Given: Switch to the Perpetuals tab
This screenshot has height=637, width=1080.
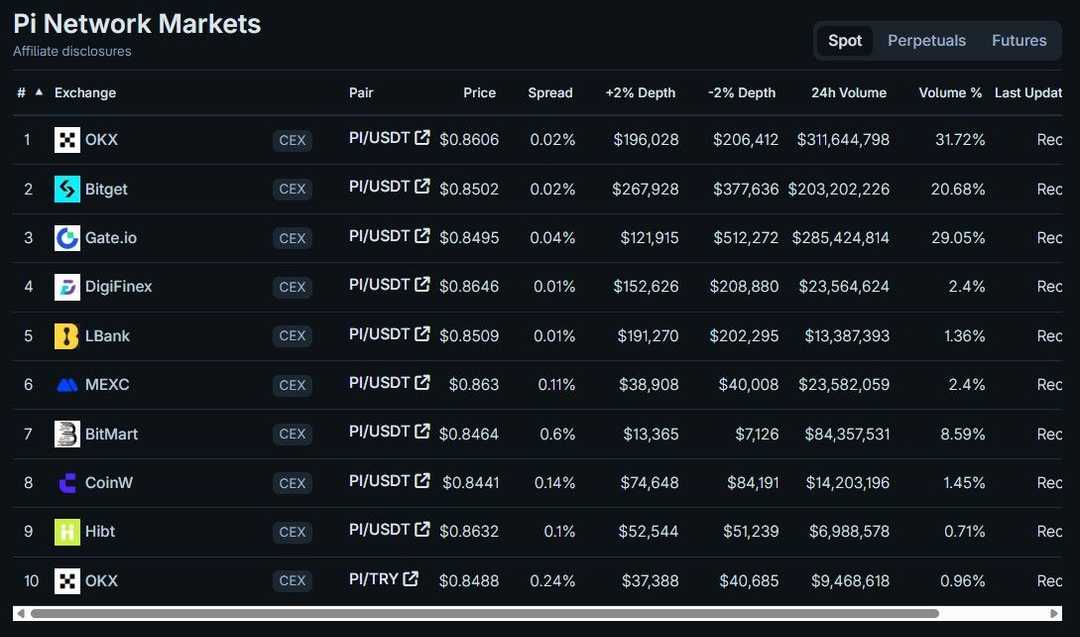Looking at the screenshot, I should pyautogui.click(x=926, y=40).
